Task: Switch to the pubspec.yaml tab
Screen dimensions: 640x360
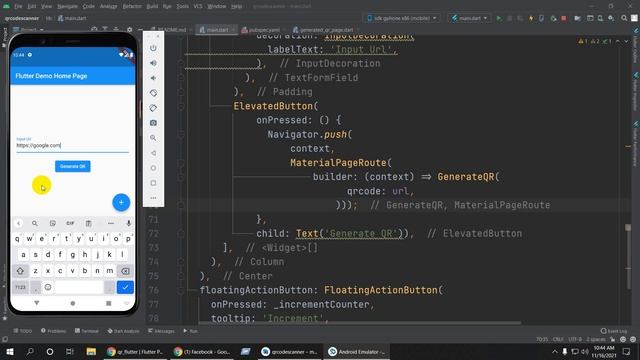Action: tap(260, 30)
